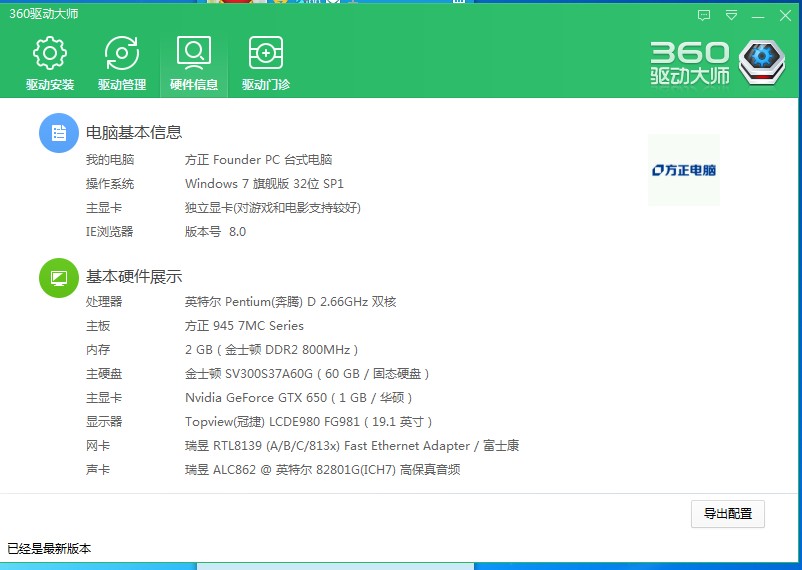Click the 导出配置 button
The image size is (802, 570).
[x=728, y=514]
